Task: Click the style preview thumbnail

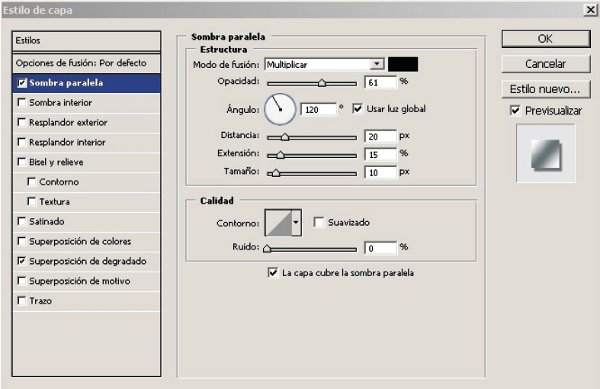Action: point(546,153)
